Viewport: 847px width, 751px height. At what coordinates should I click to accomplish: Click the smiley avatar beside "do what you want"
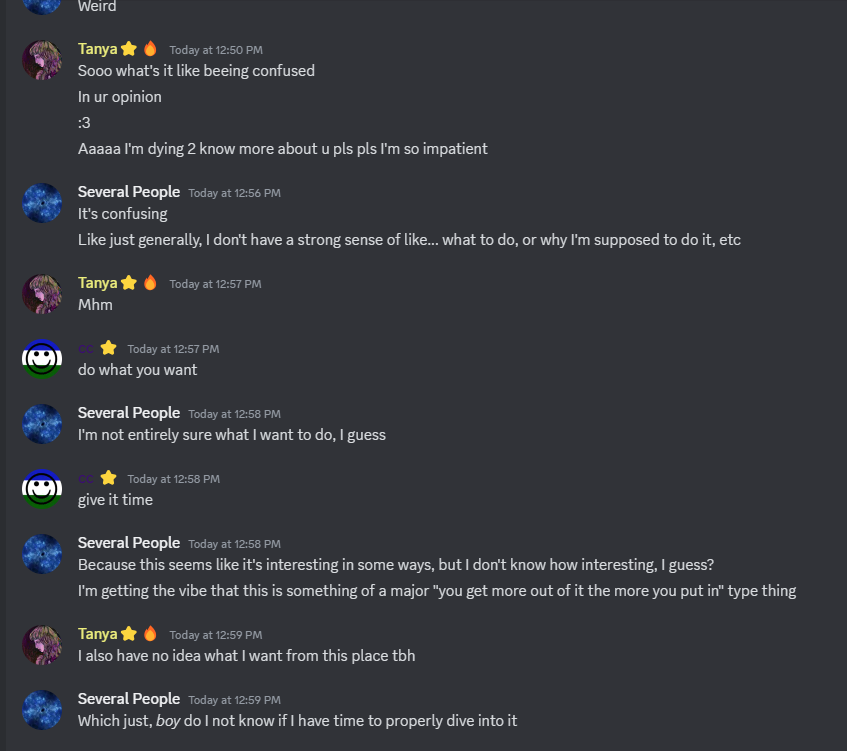42,359
